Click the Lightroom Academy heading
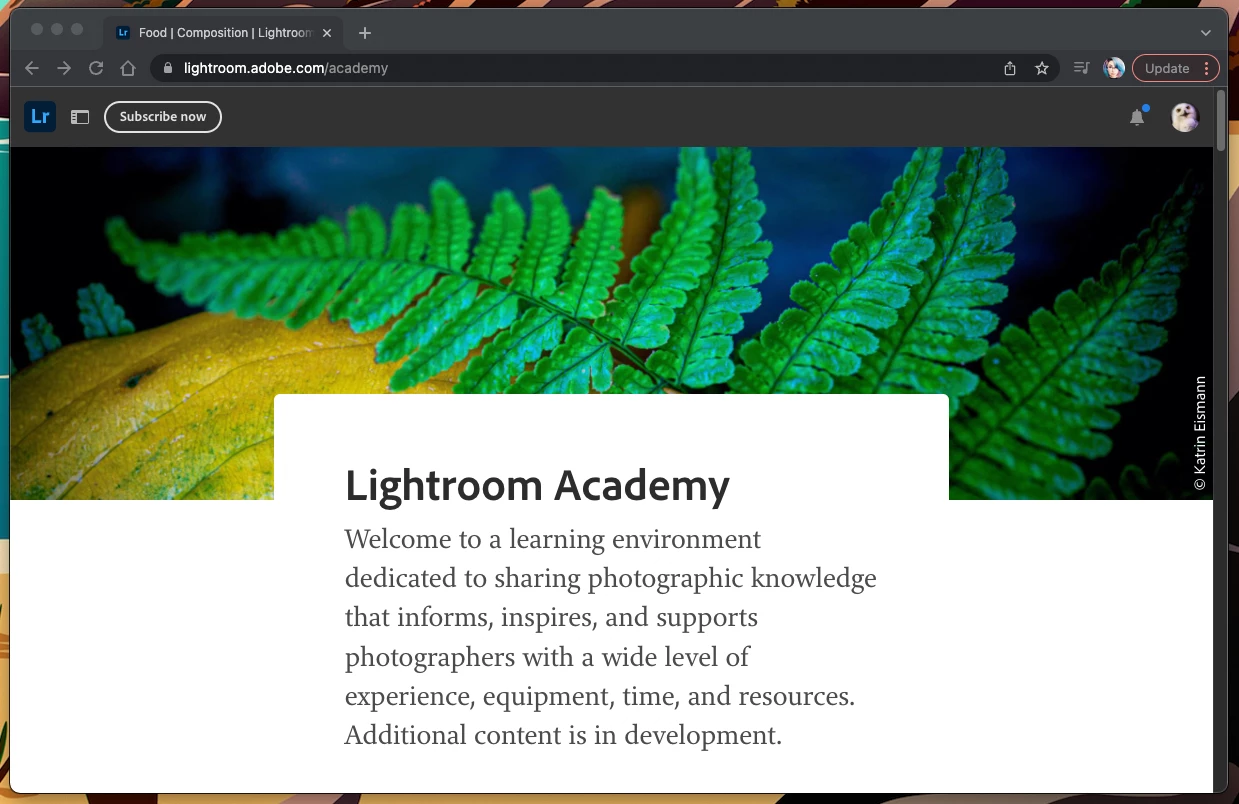1239x804 pixels. (x=537, y=486)
